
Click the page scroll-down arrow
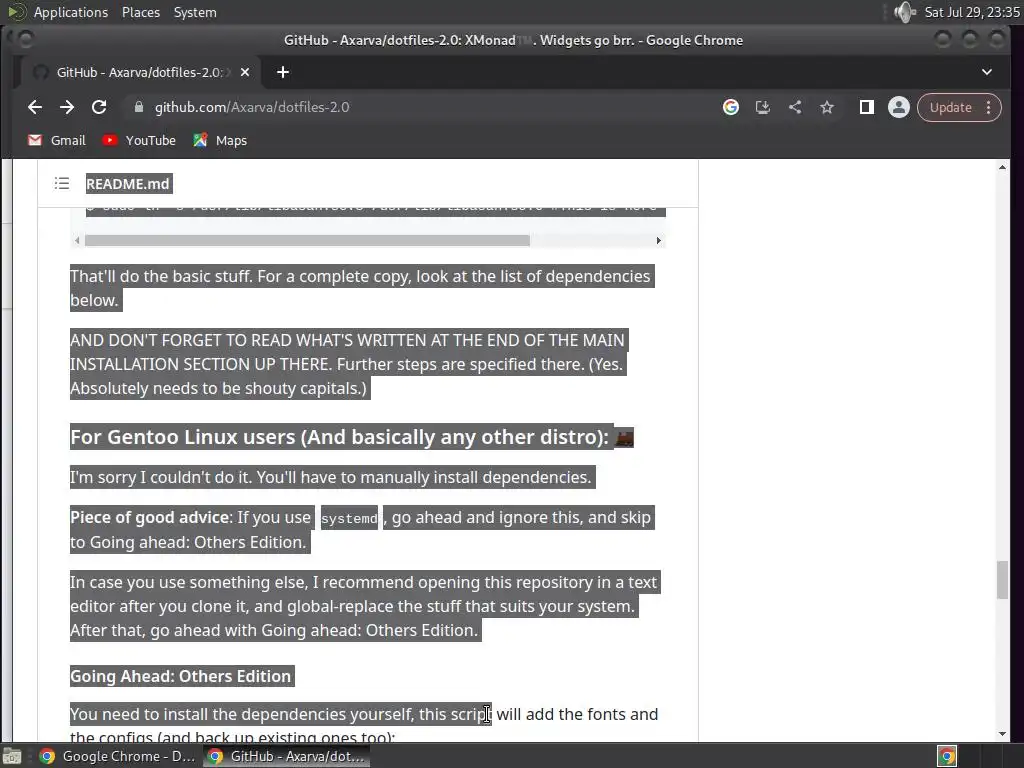point(1002,735)
